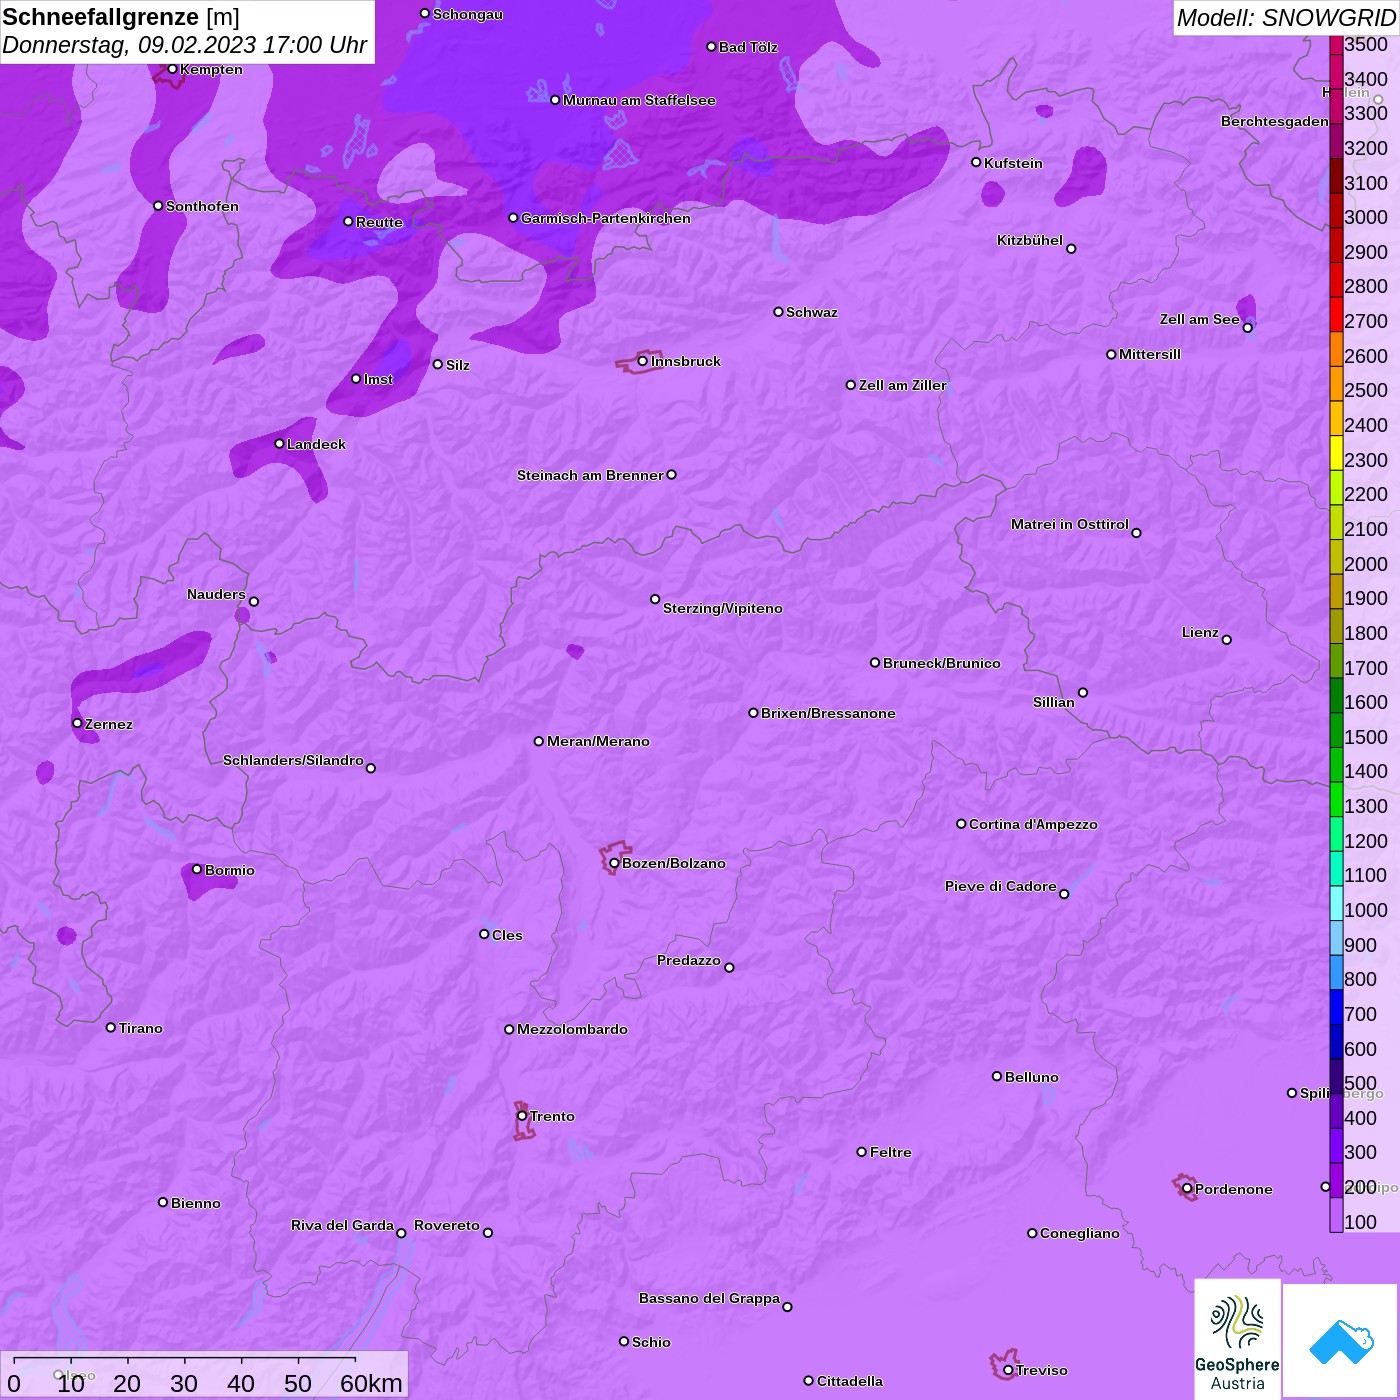This screenshot has width=1400, height=1400.
Task: Click the 60km scale bar label
Action: [x=371, y=1383]
